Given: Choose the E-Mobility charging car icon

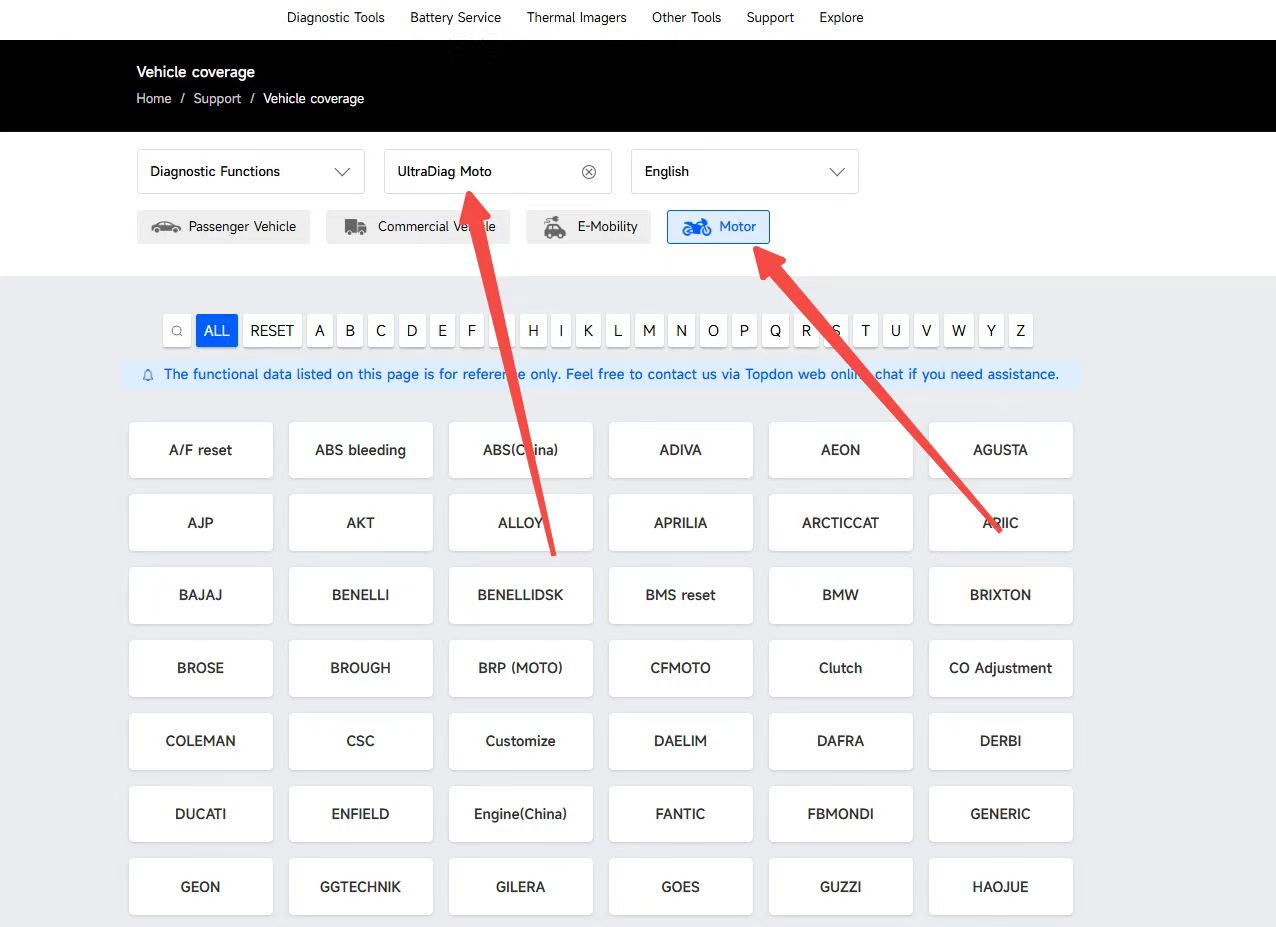Looking at the screenshot, I should click(x=555, y=227).
